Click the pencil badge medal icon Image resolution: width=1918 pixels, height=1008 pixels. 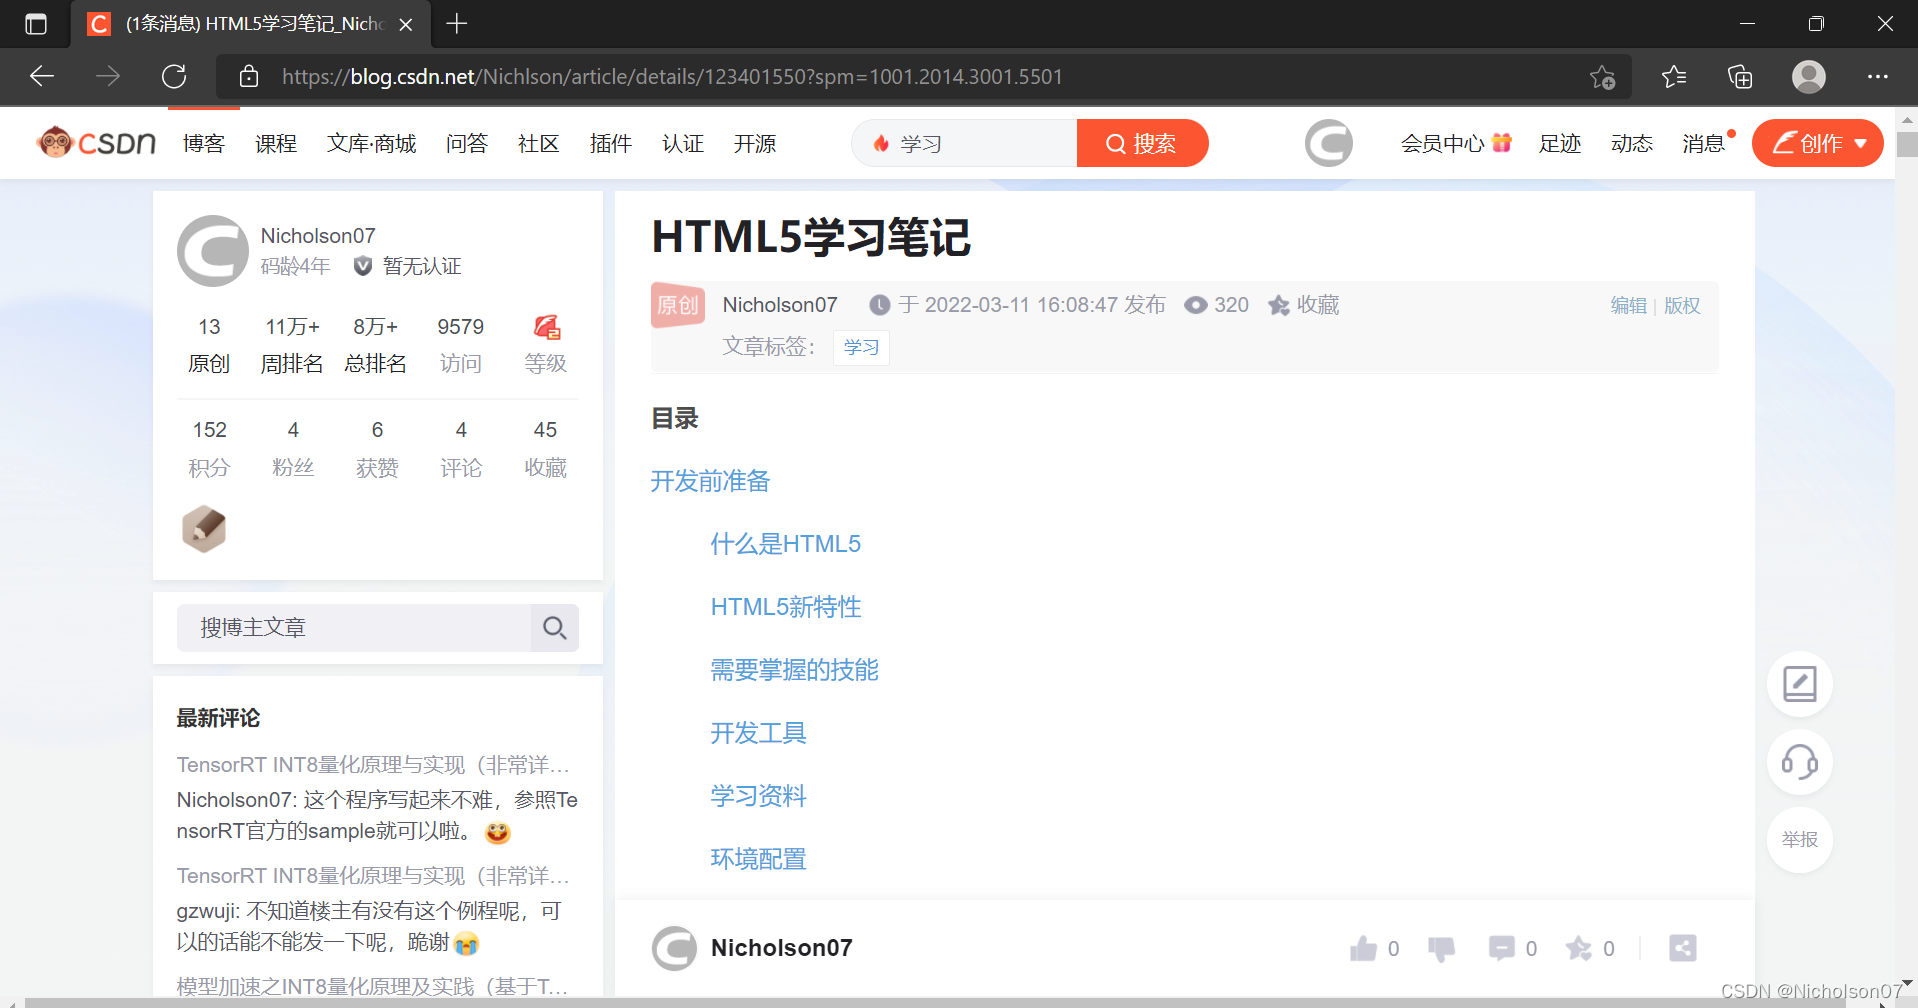204,529
